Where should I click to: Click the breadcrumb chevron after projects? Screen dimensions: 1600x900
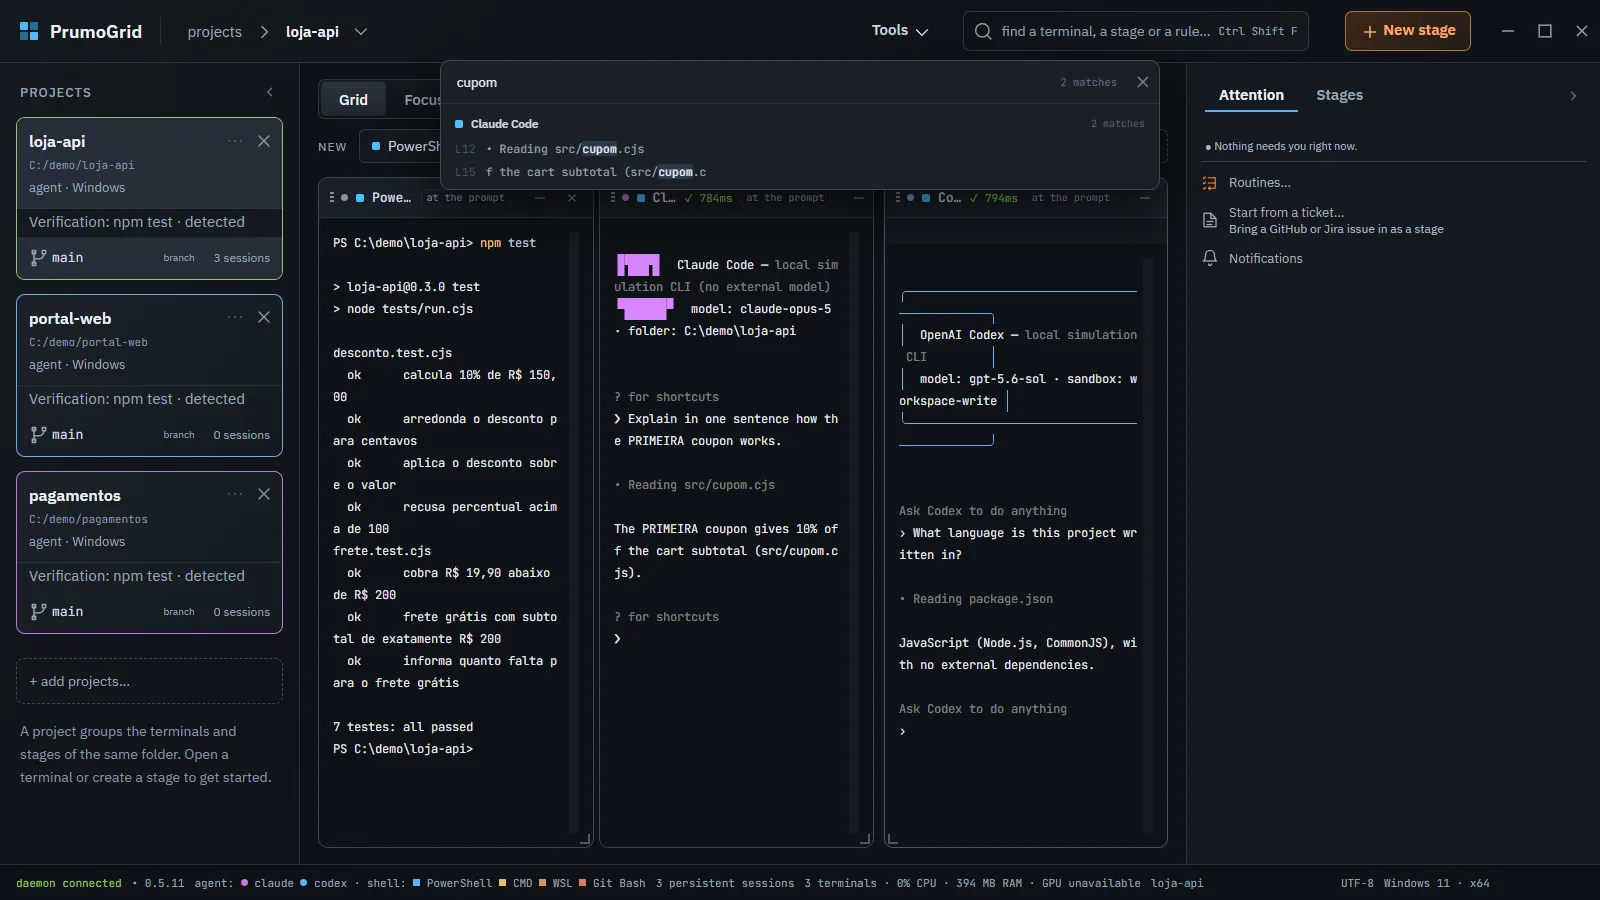tap(264, 32)
